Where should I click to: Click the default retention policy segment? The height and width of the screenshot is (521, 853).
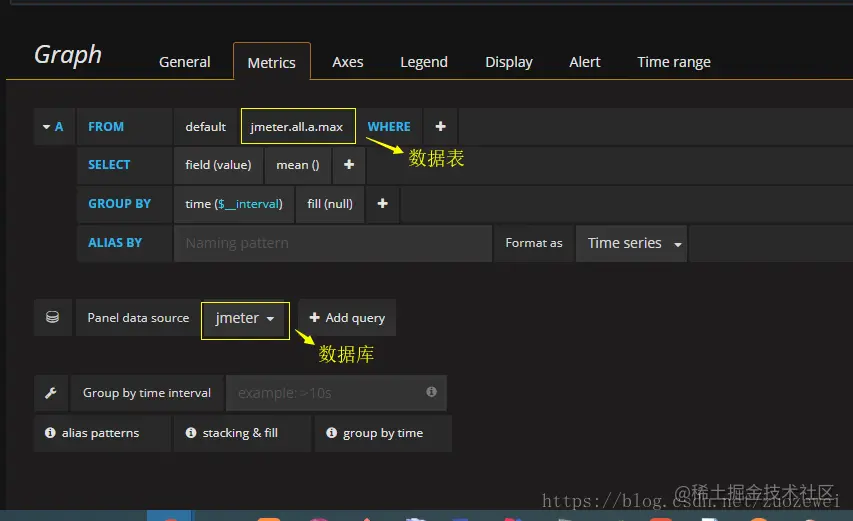206,127
